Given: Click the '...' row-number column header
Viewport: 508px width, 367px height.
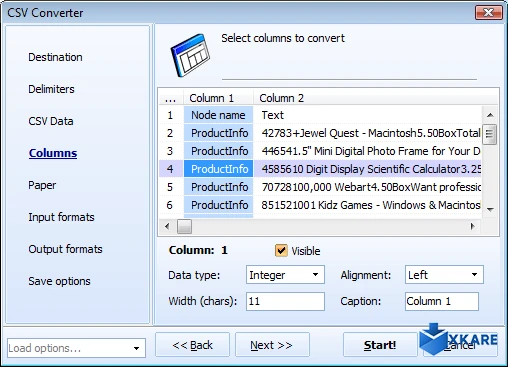Looking at the screenshot, I should pos(171,98).
